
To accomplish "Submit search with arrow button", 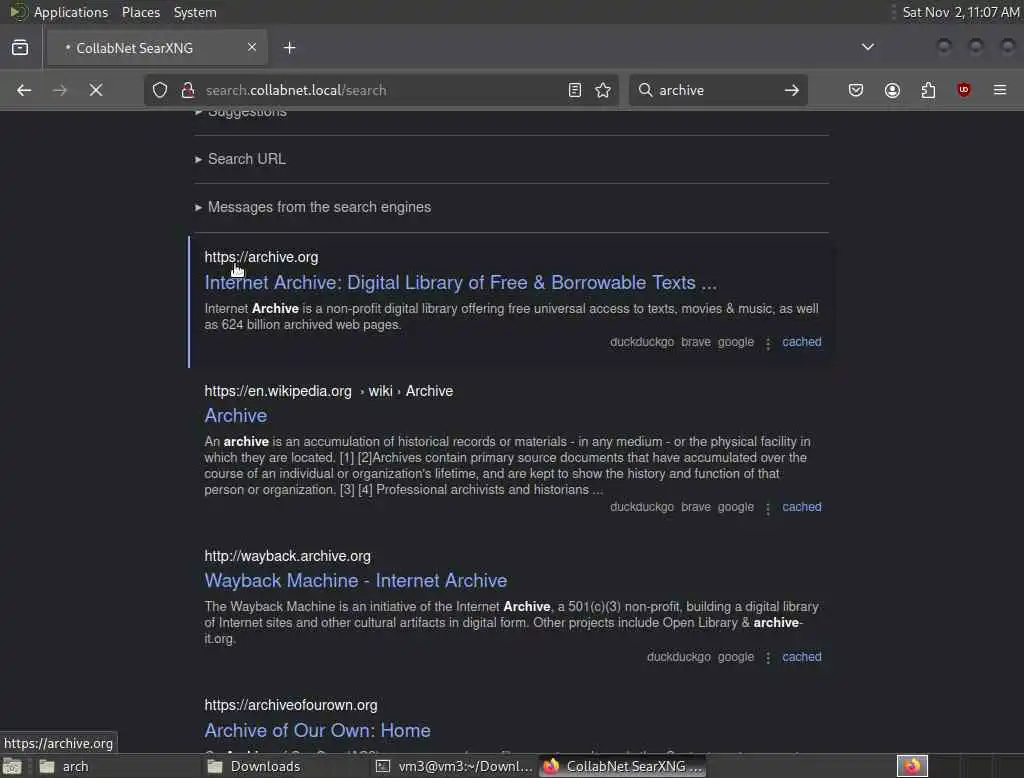I will pos(792,90).
